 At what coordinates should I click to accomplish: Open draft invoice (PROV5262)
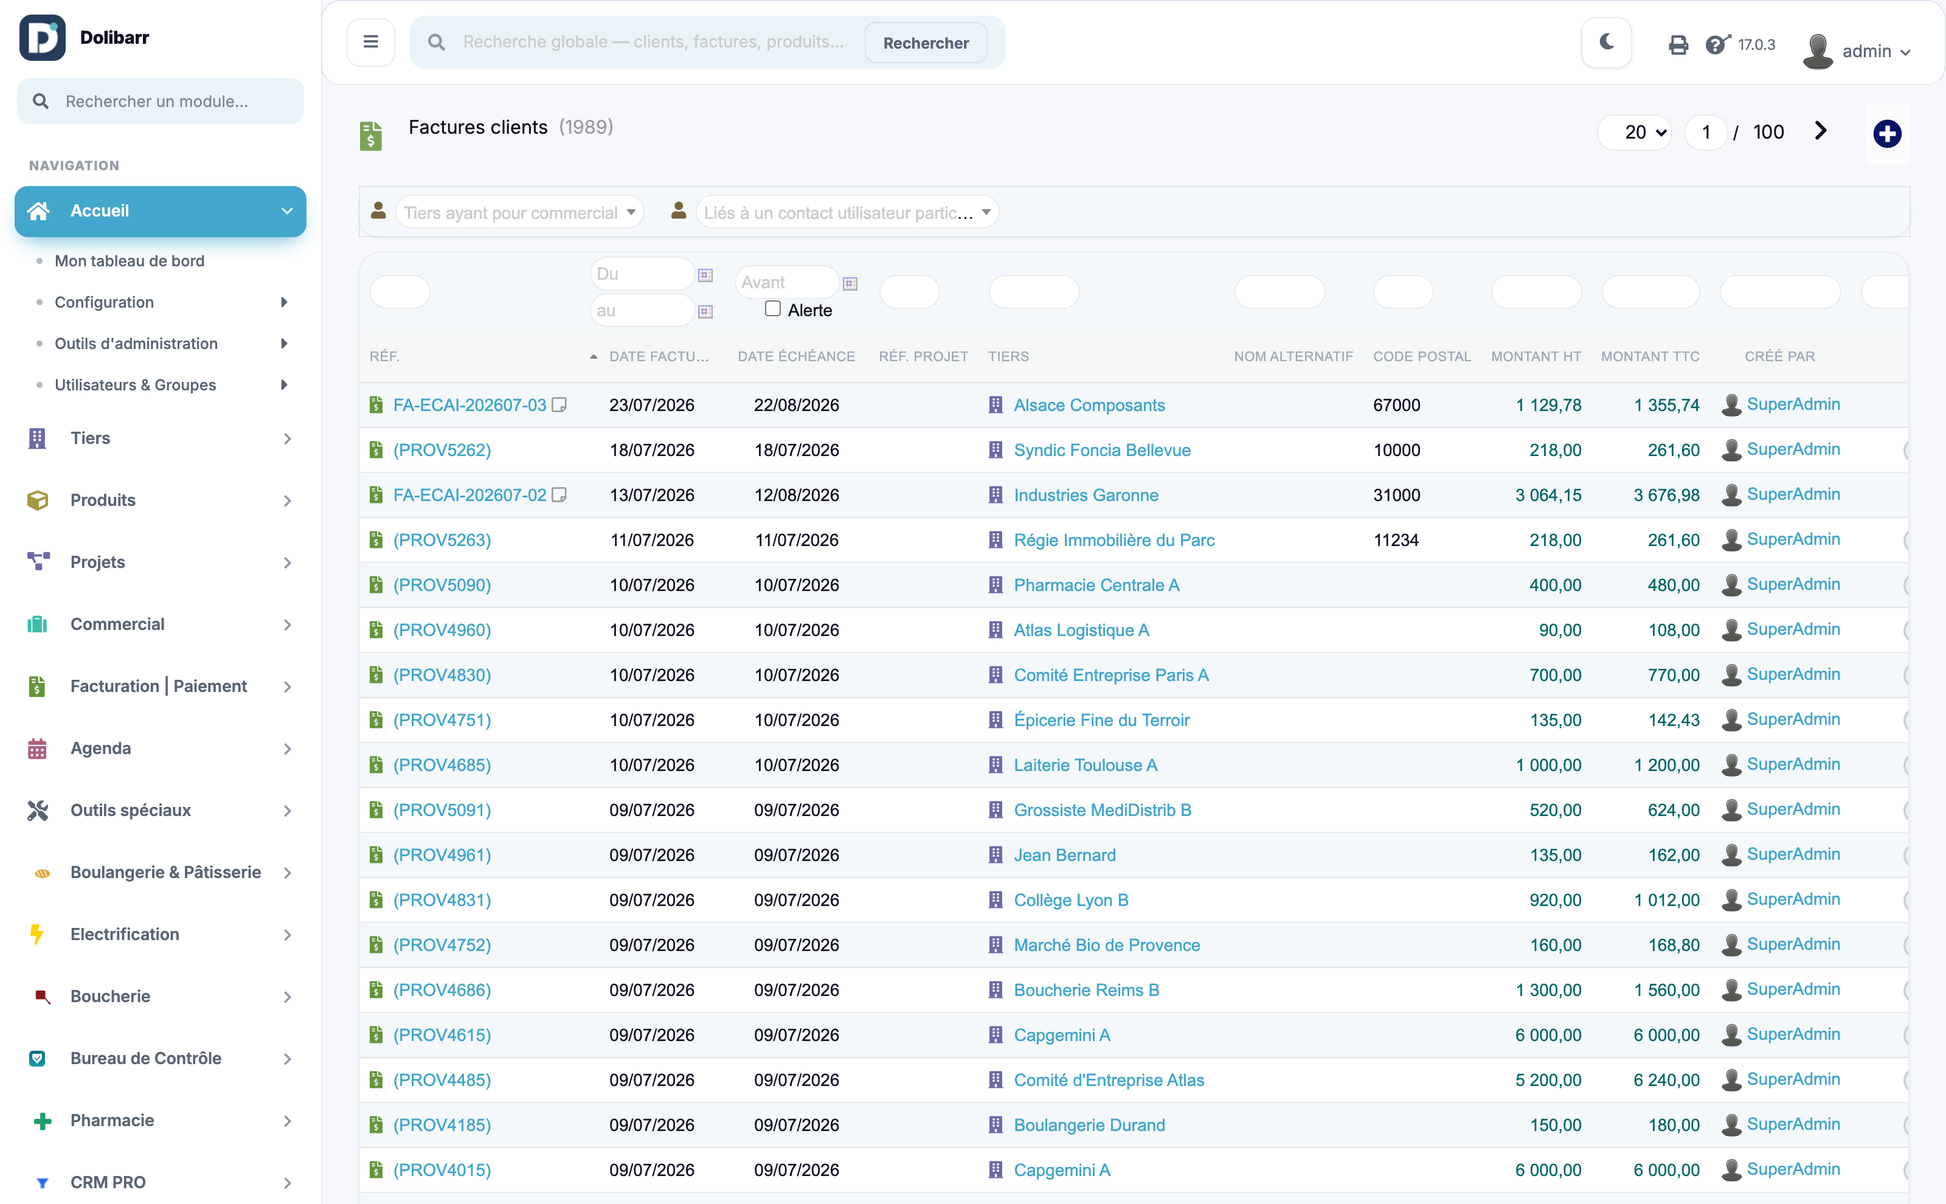tap(442, 450)
